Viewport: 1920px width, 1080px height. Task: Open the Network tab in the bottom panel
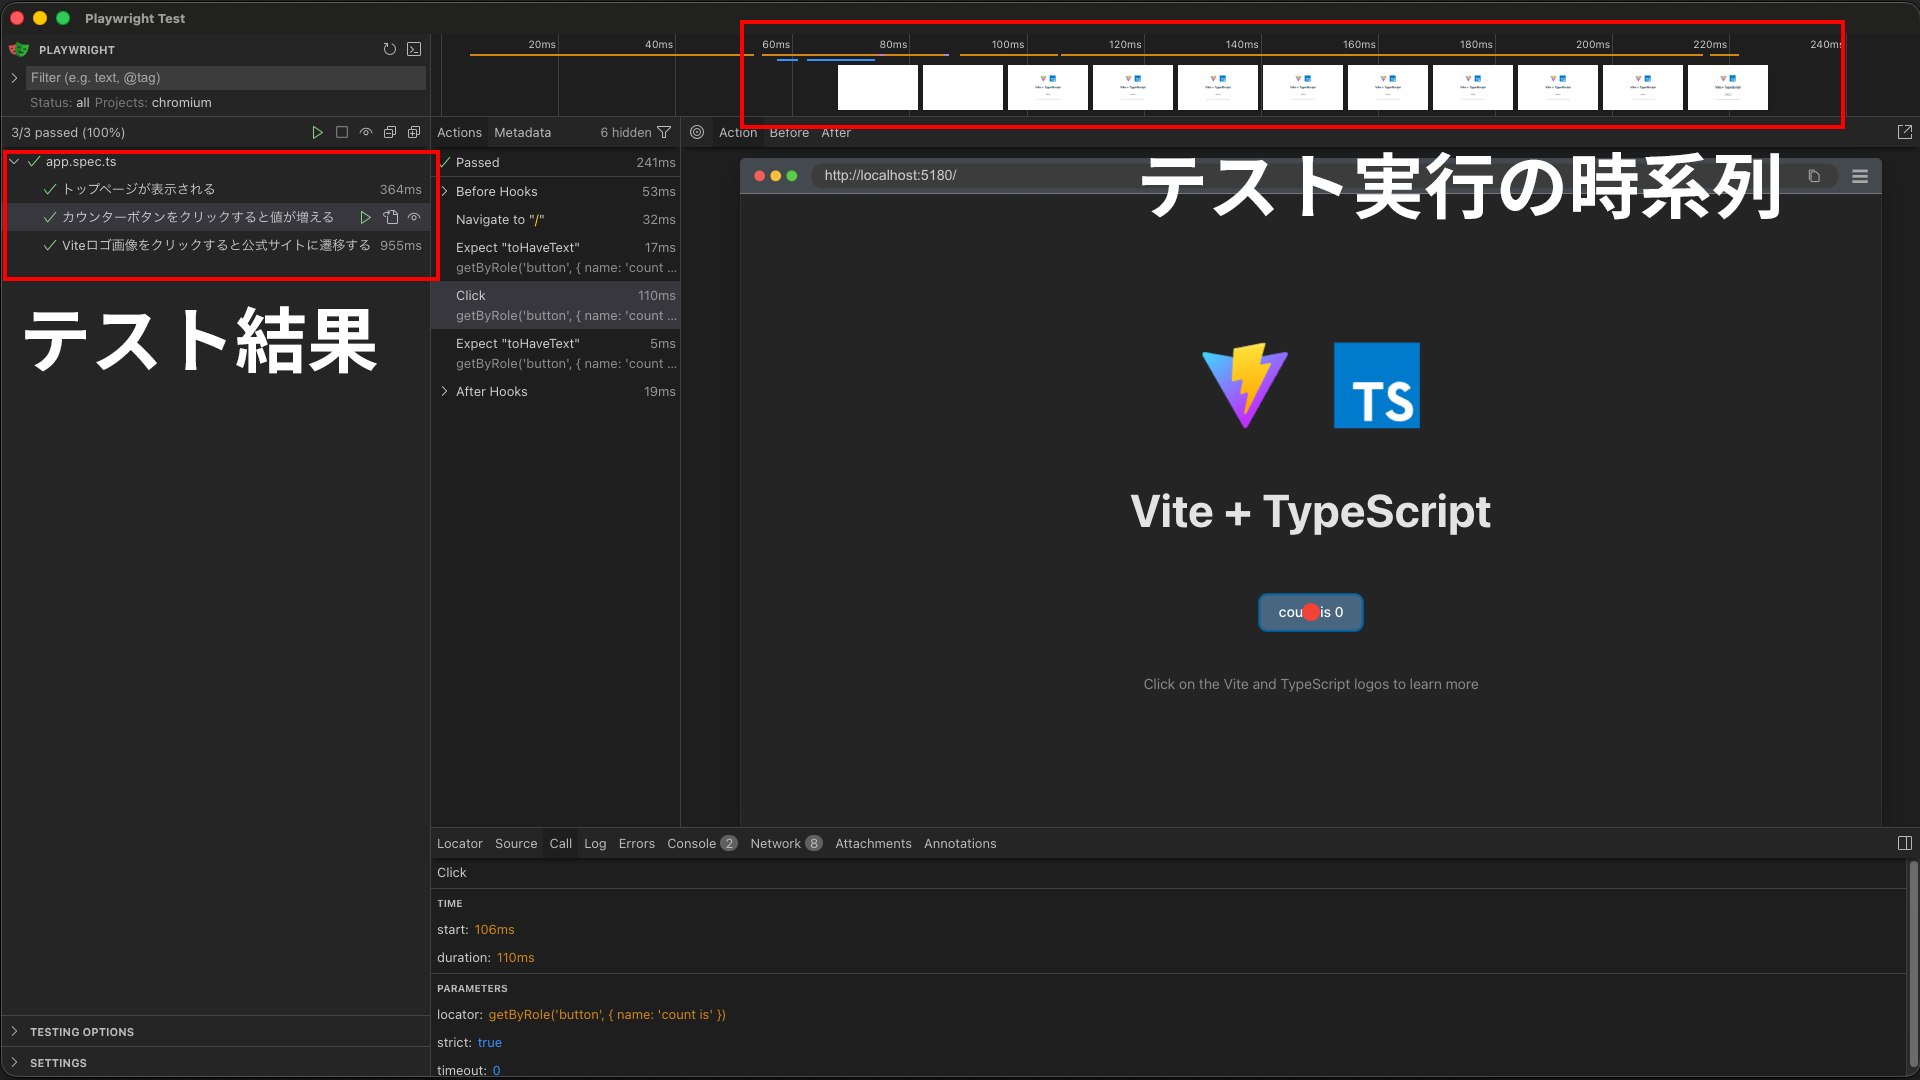click(776, 843)
